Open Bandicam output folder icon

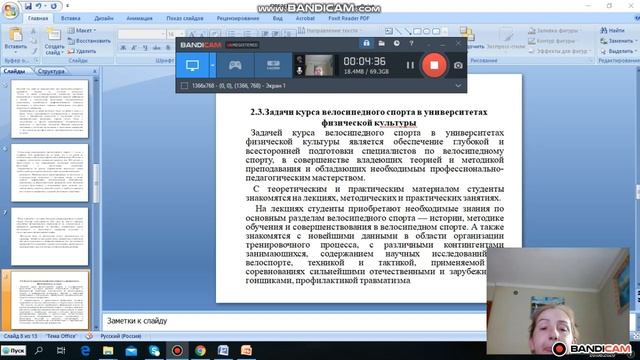[x=381, y=43]
